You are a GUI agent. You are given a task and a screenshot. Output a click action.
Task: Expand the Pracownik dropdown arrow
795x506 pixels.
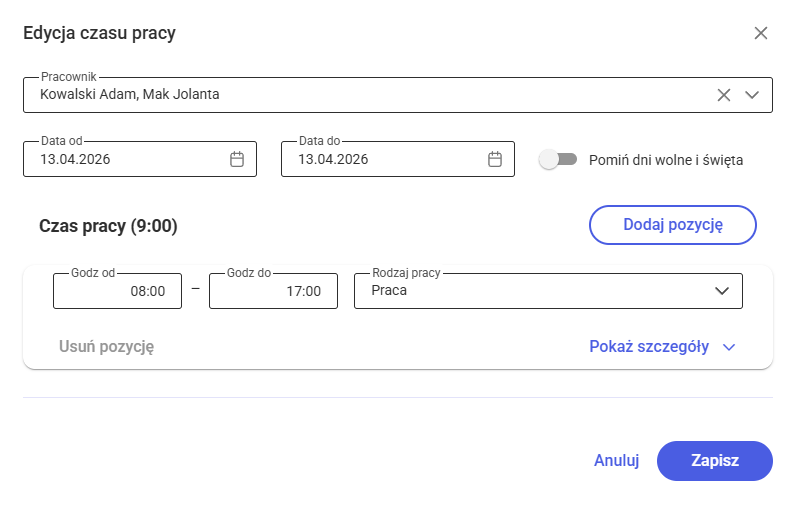point(752,95)
